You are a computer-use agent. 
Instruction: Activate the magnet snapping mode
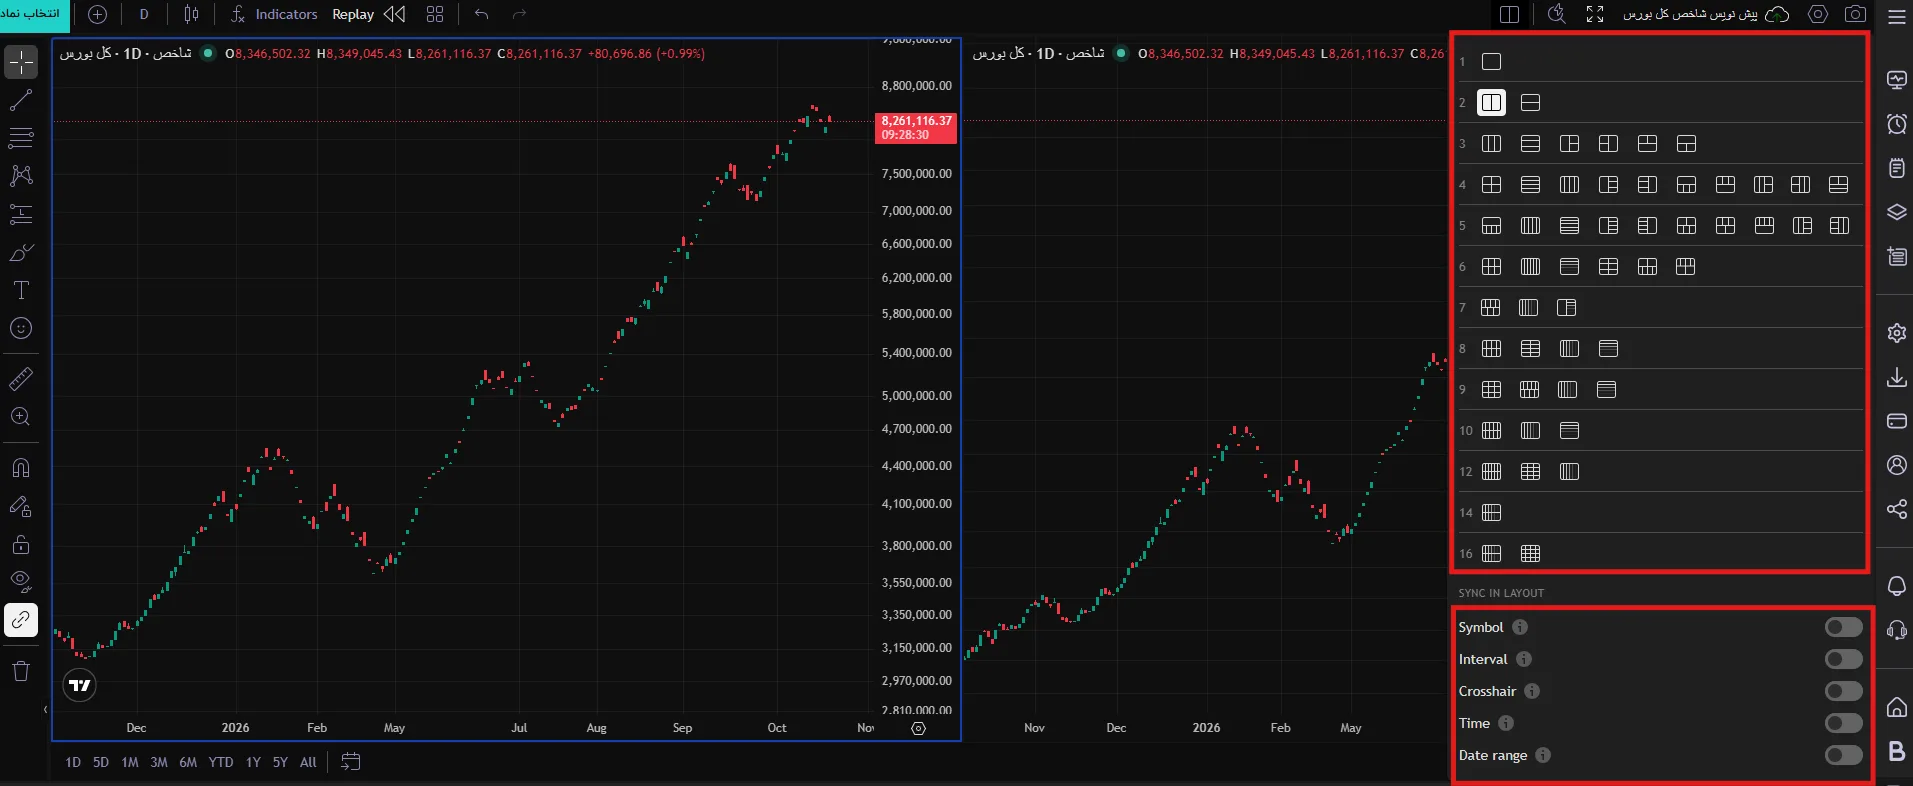tap(21, 467)
